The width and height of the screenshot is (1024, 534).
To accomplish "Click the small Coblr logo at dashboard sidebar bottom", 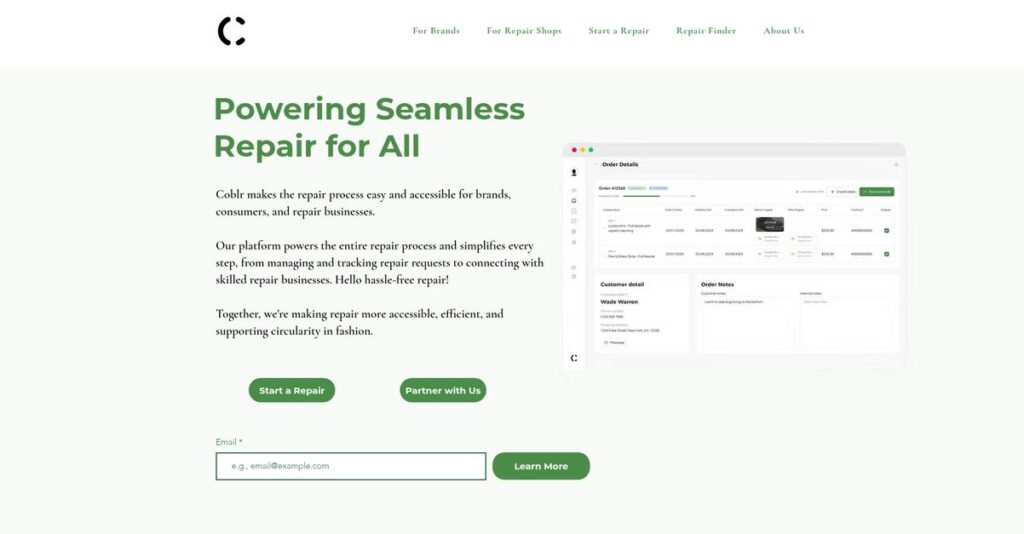I will point(574,358).
